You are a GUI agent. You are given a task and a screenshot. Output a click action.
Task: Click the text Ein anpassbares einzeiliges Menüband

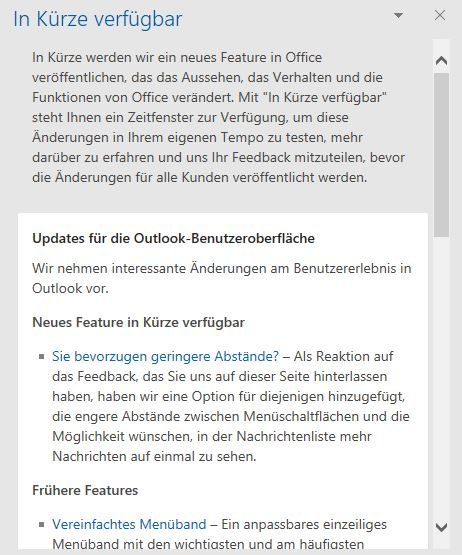click(219, 534)
